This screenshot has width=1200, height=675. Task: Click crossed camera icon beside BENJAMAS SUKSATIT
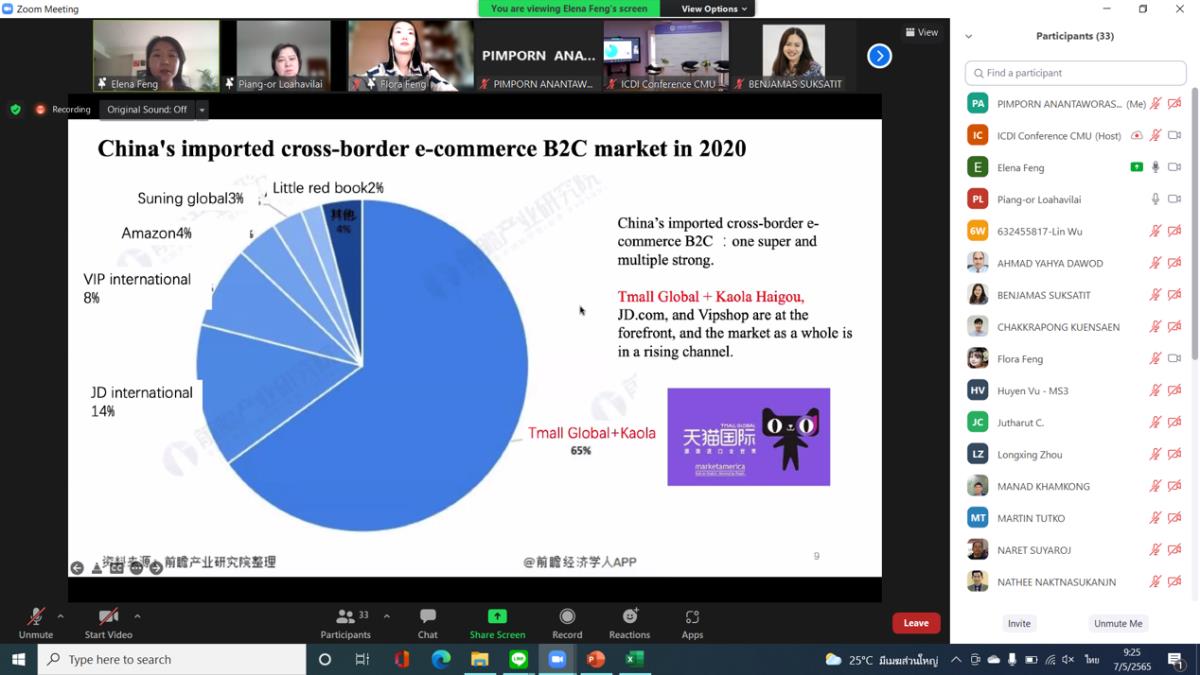[x=1175, y=295]
